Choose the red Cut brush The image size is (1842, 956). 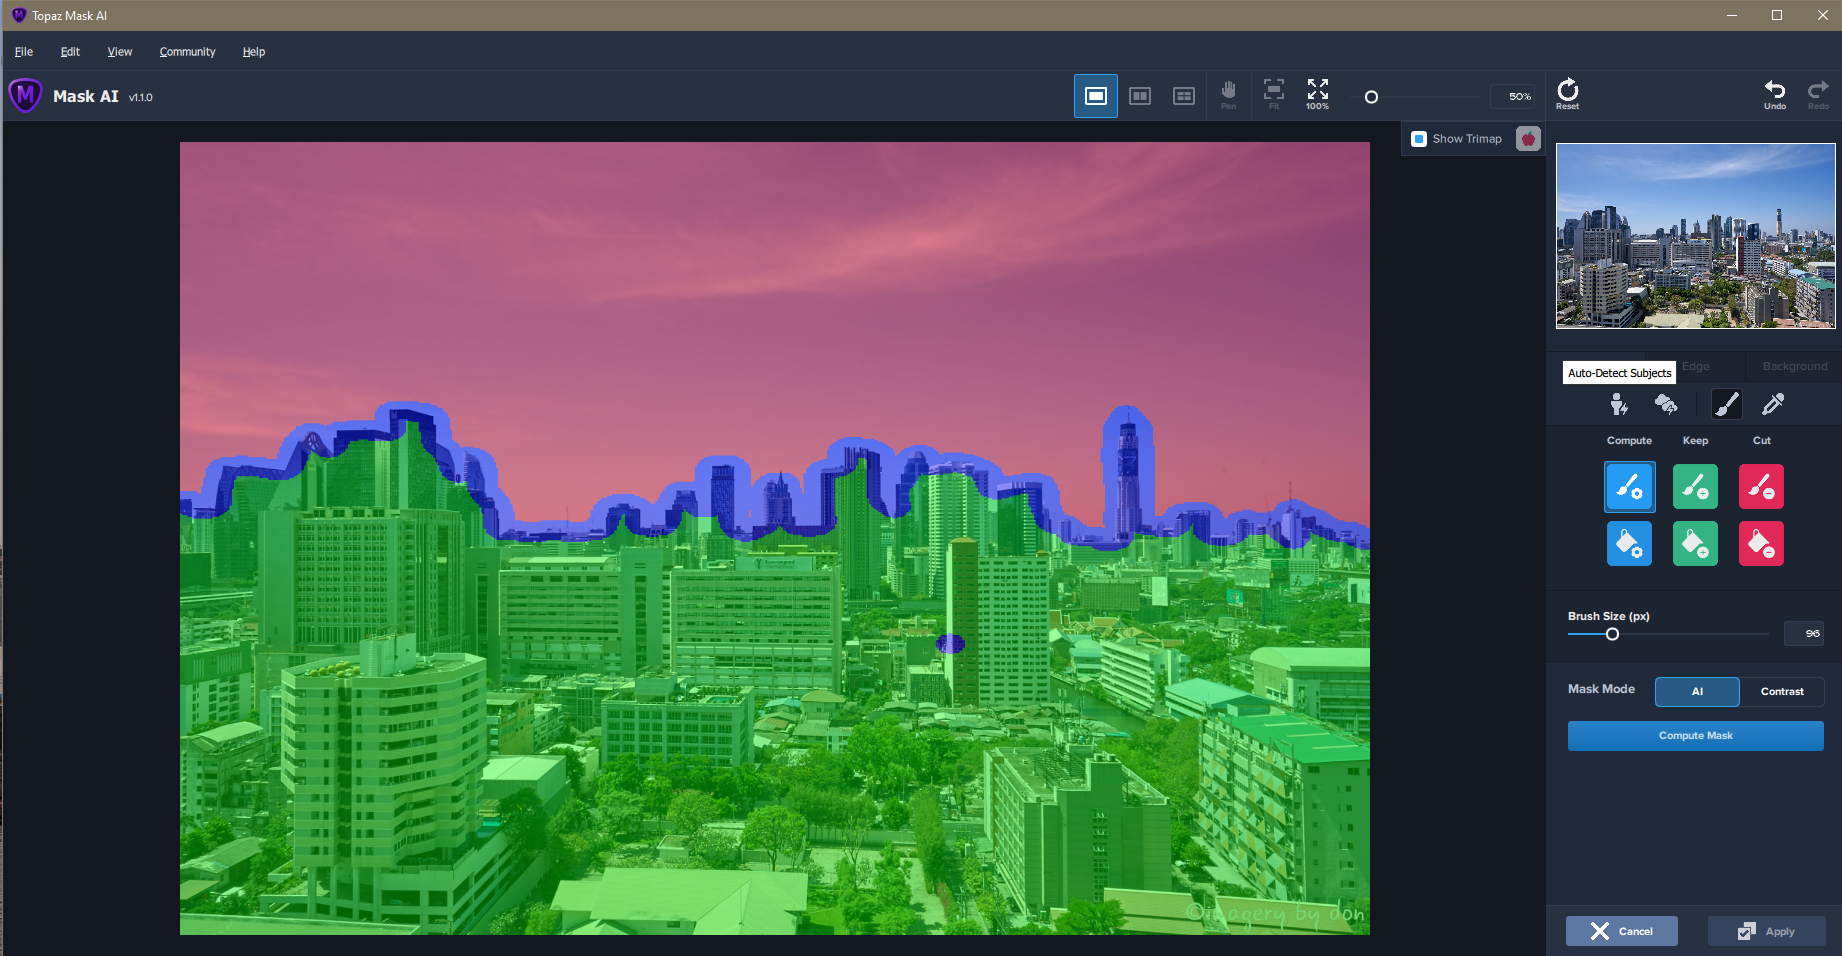click(1761, 487)
